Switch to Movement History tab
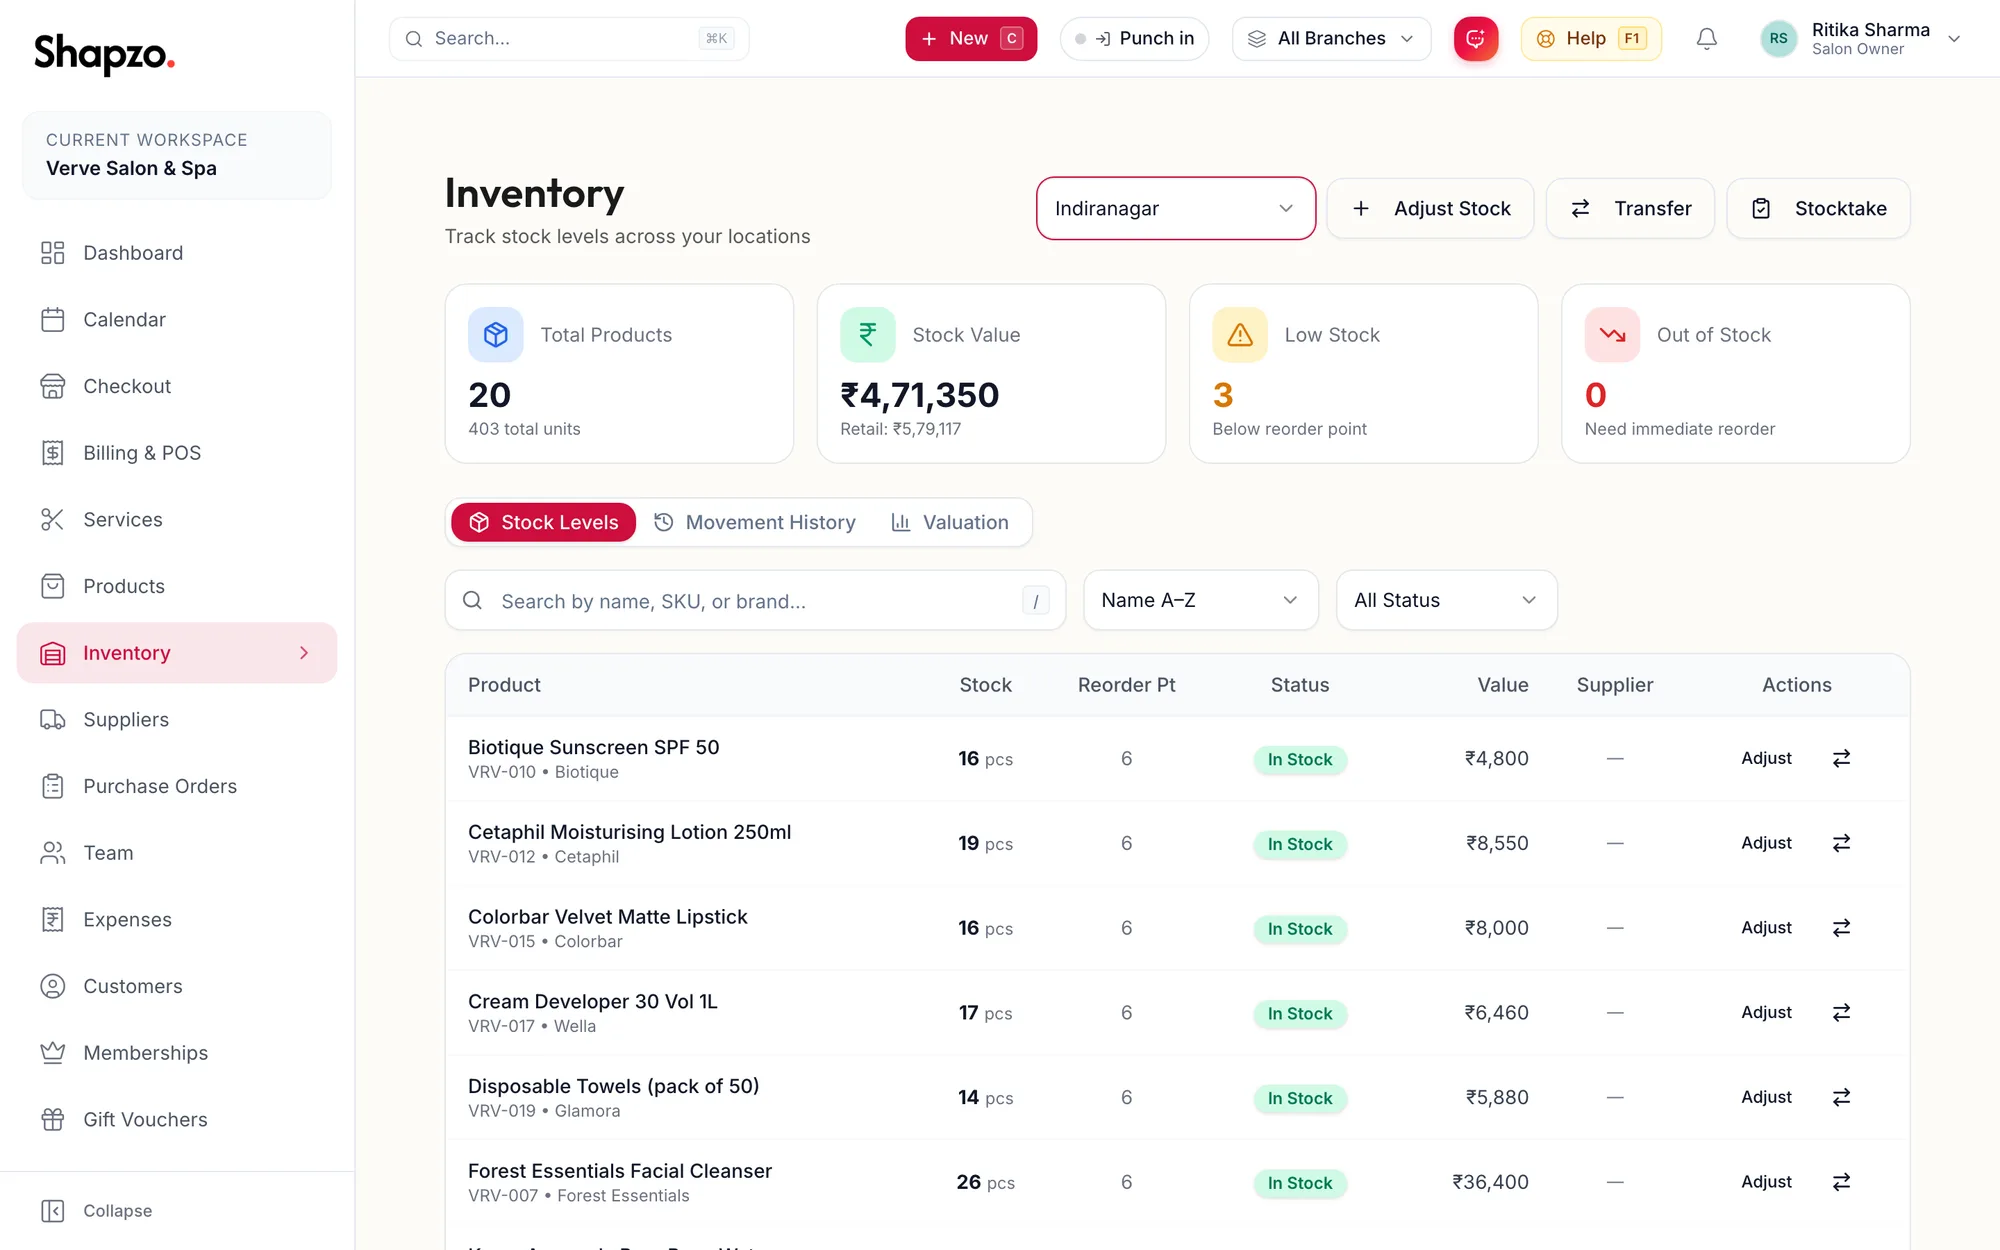 [755, 523]
